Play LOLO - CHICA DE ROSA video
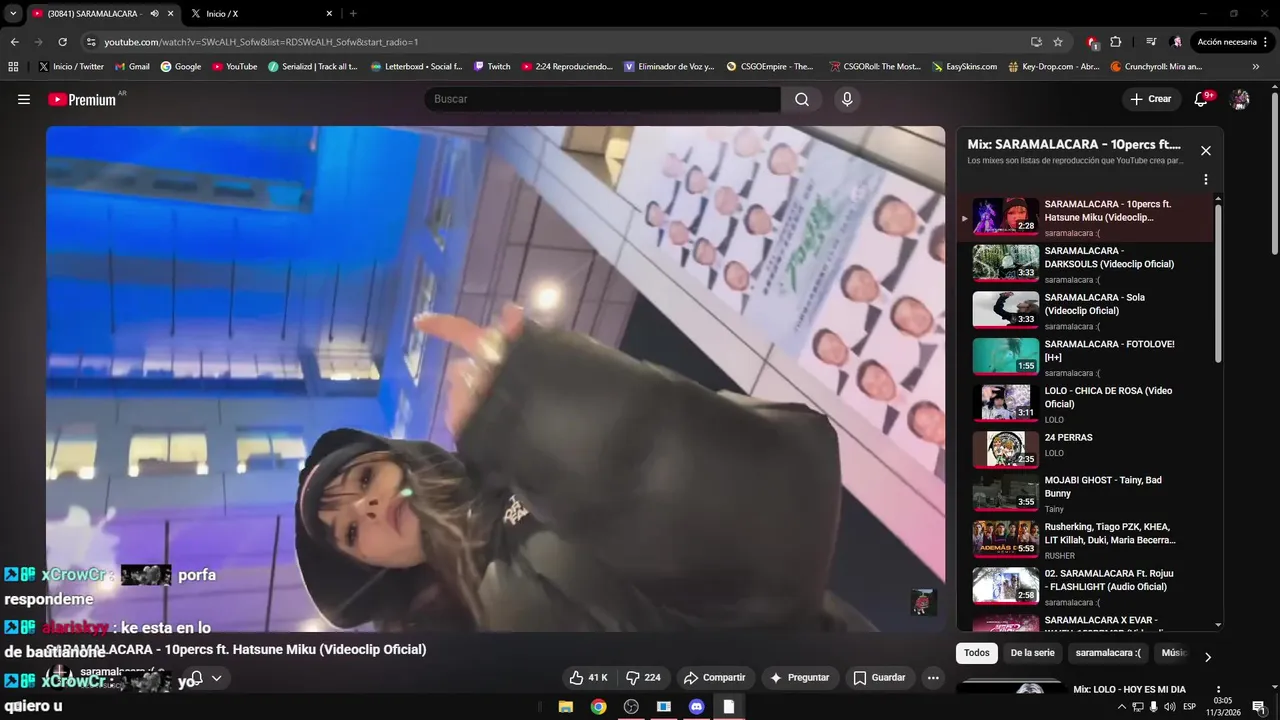 [1086, 404]
